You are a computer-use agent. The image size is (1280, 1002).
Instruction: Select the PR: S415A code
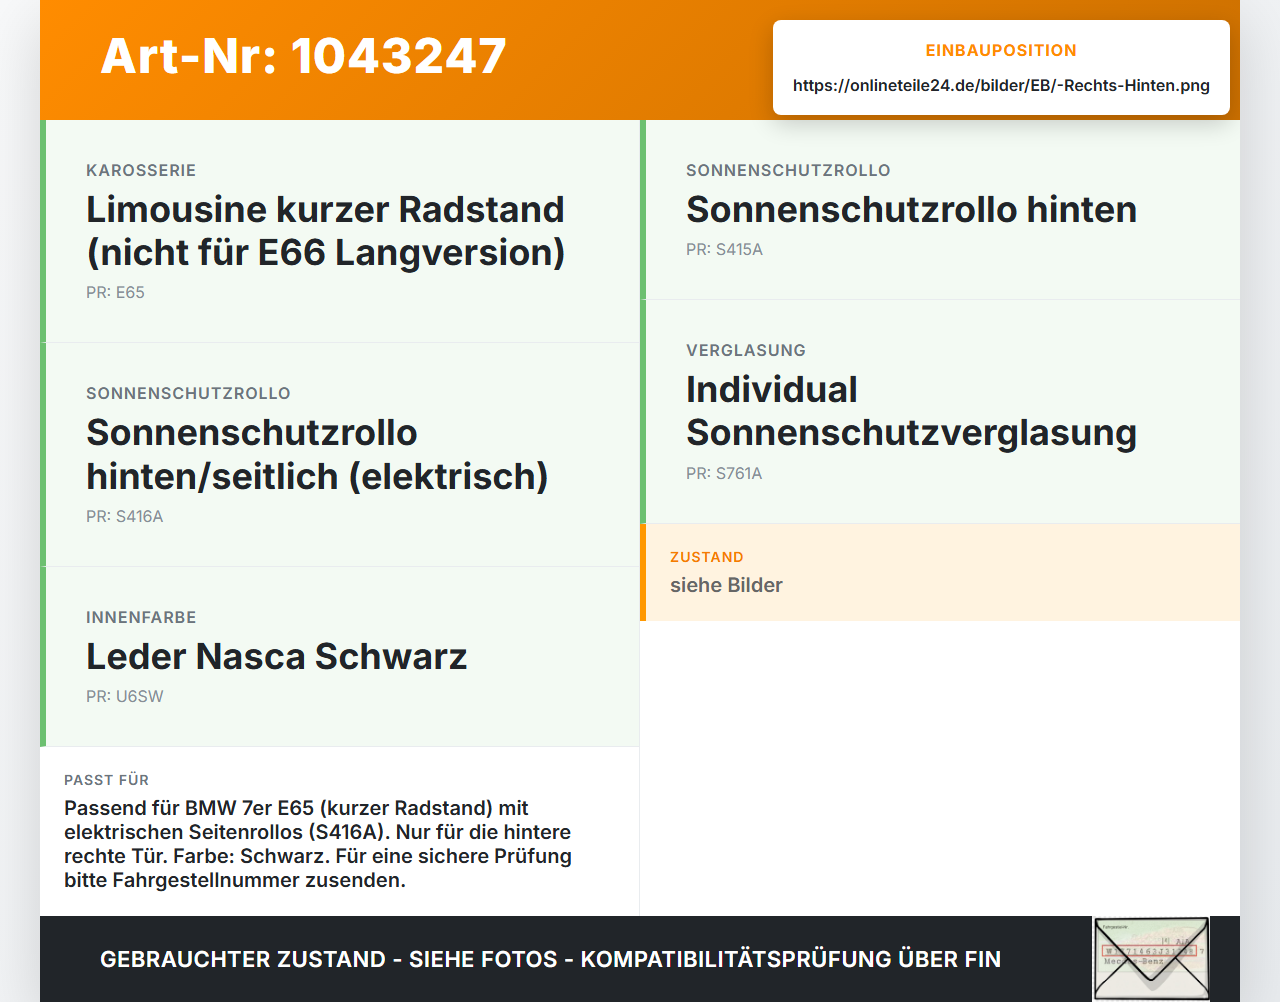click(724, 249)
